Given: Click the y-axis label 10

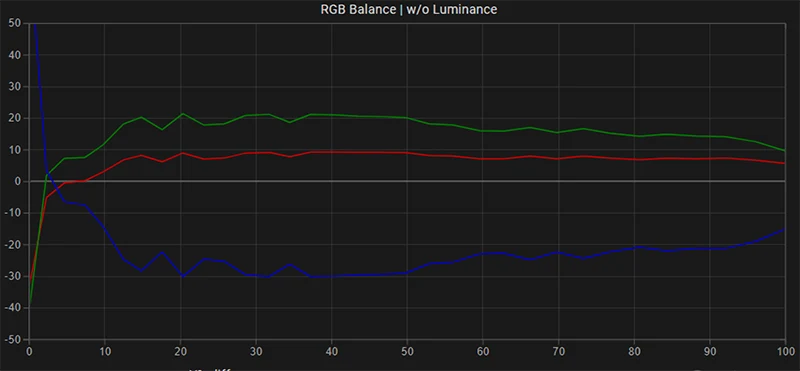Looking at the screenshot, I should (15, 150).
